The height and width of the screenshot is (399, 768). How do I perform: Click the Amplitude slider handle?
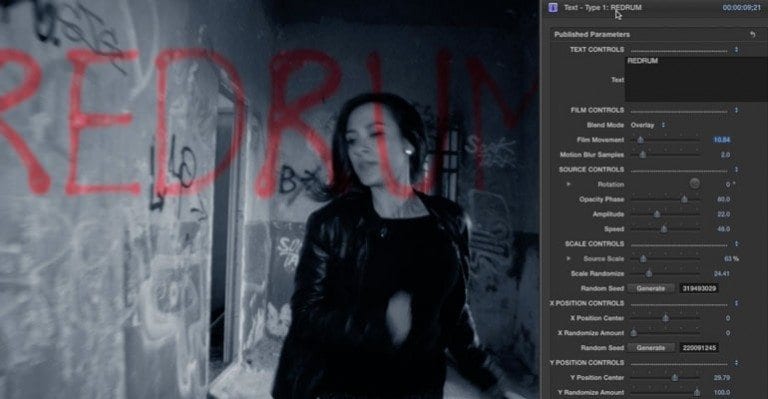click(x=657, y=214)
